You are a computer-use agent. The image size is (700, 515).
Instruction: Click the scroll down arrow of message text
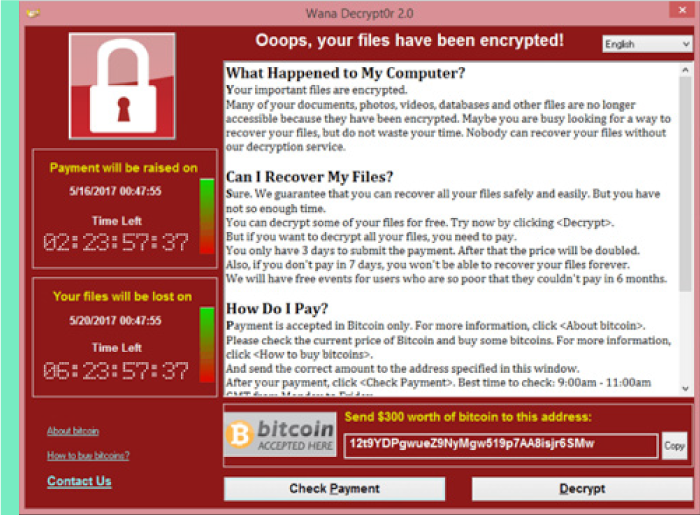[685, 389]
